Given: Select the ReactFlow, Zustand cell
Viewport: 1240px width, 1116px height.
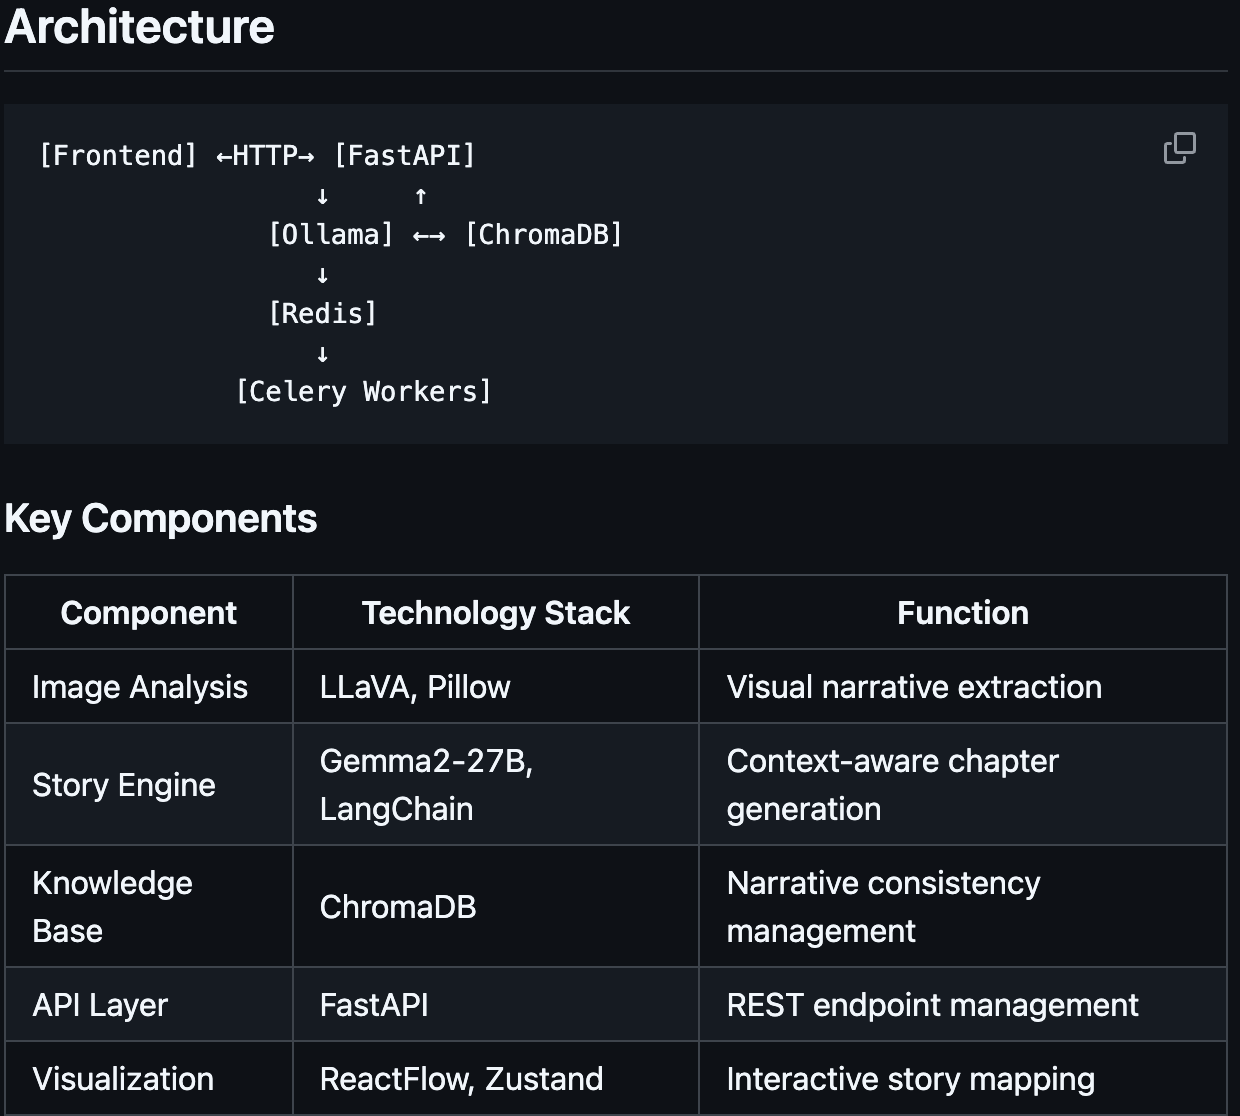Looking at the screenshot, I should pyautogui.click(x=496, y=1078).
